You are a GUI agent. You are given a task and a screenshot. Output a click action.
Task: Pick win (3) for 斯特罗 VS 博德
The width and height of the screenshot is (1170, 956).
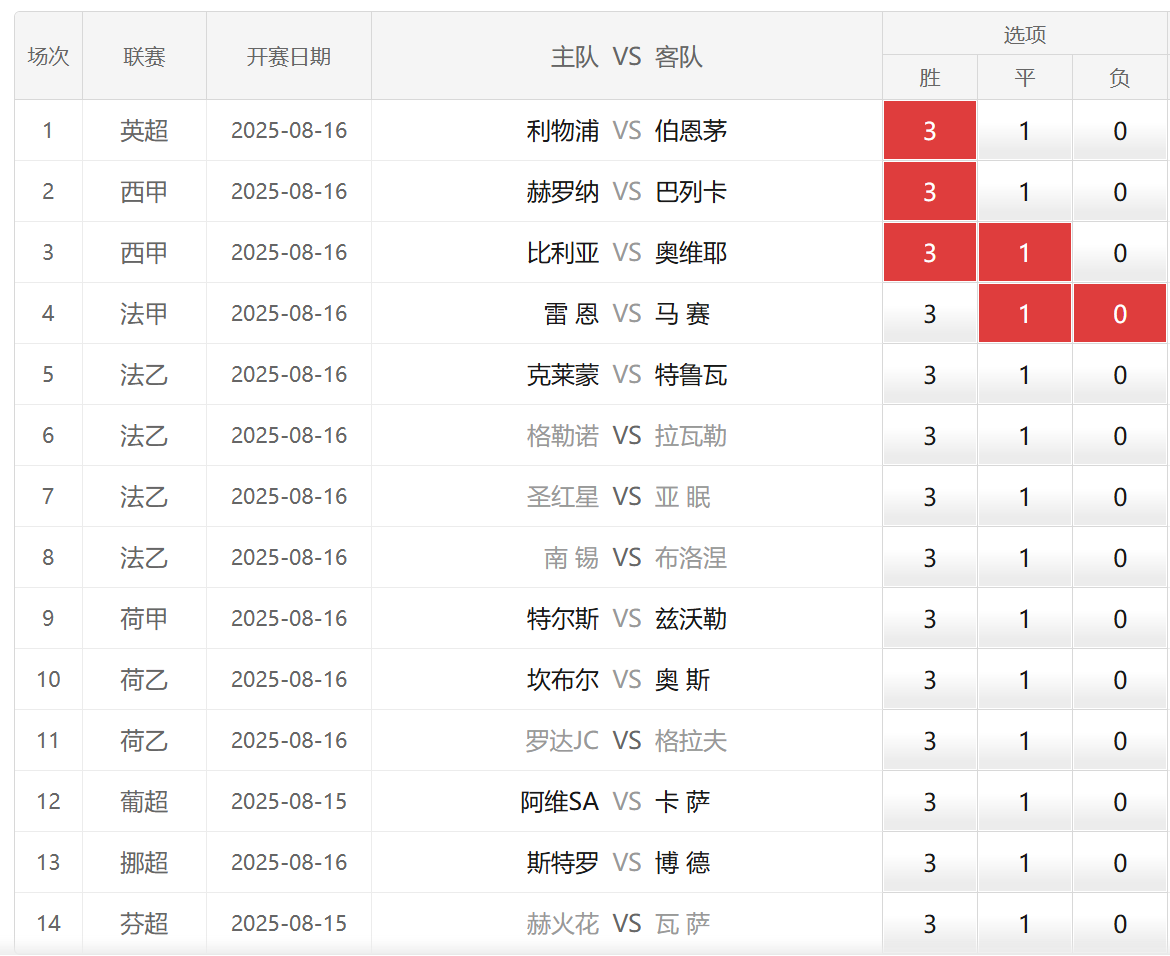click(x=930, y=863)
